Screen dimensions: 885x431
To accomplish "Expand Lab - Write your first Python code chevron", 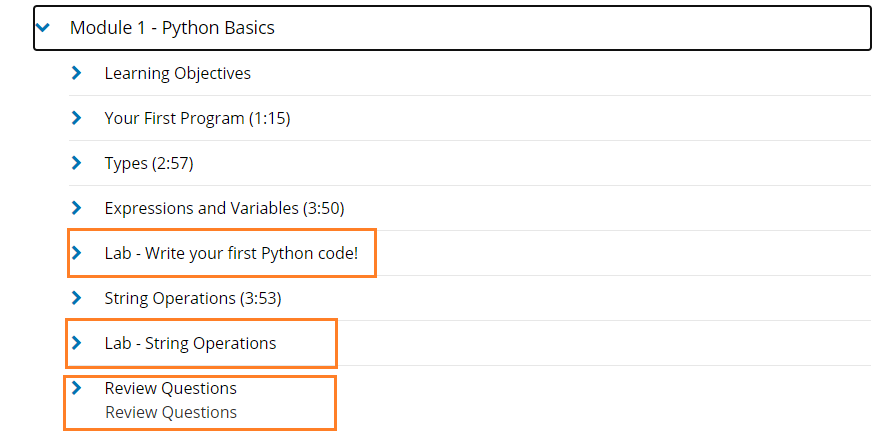I will [x=77, y=253].
